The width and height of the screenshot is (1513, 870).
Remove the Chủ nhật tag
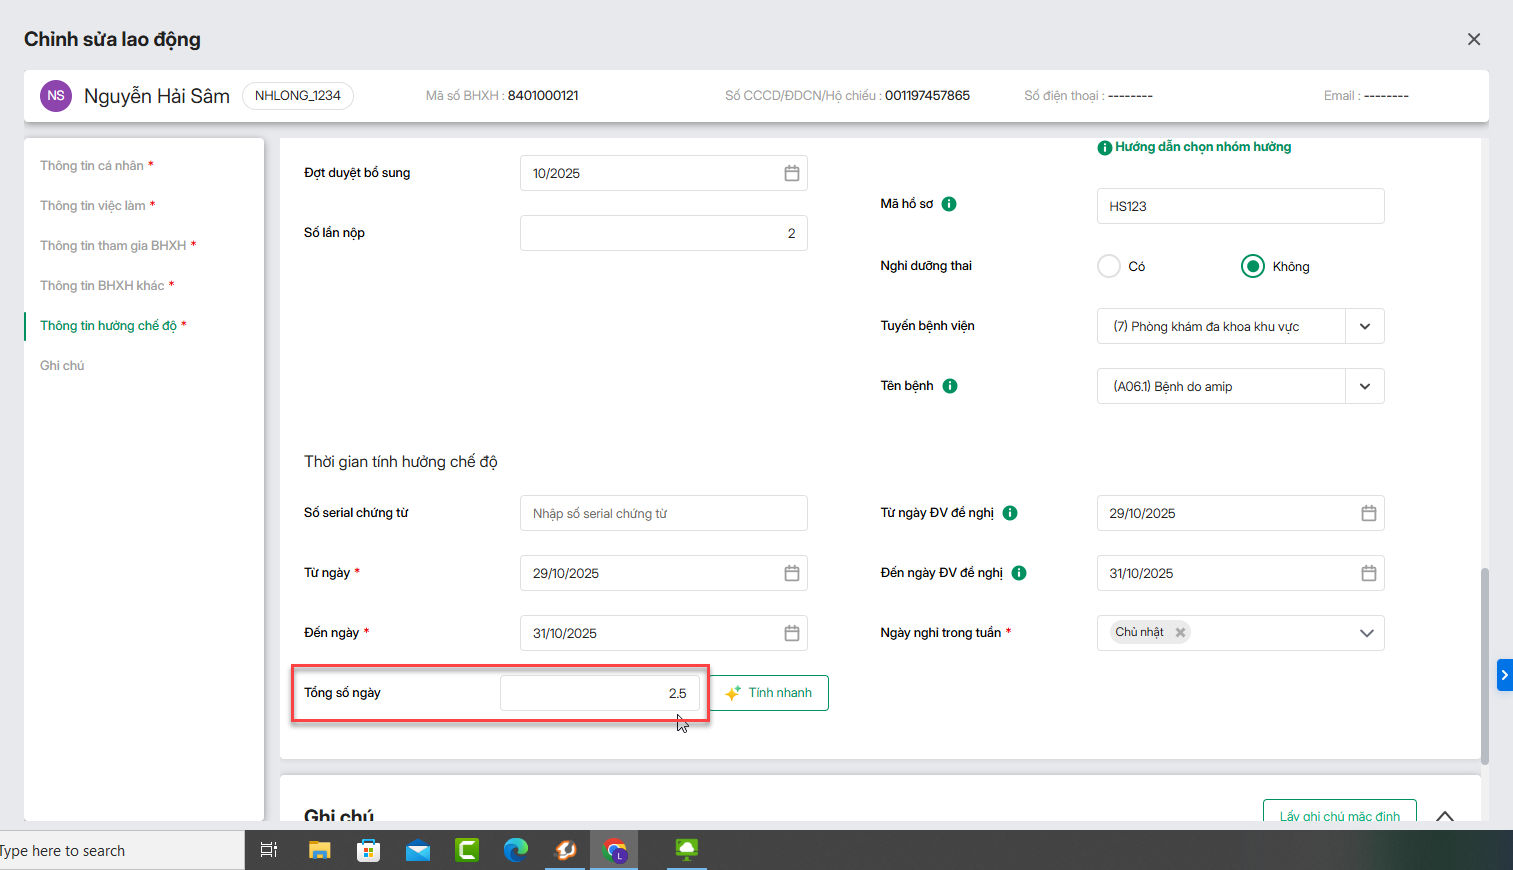pyautogui.click(x=1180, y=632)
